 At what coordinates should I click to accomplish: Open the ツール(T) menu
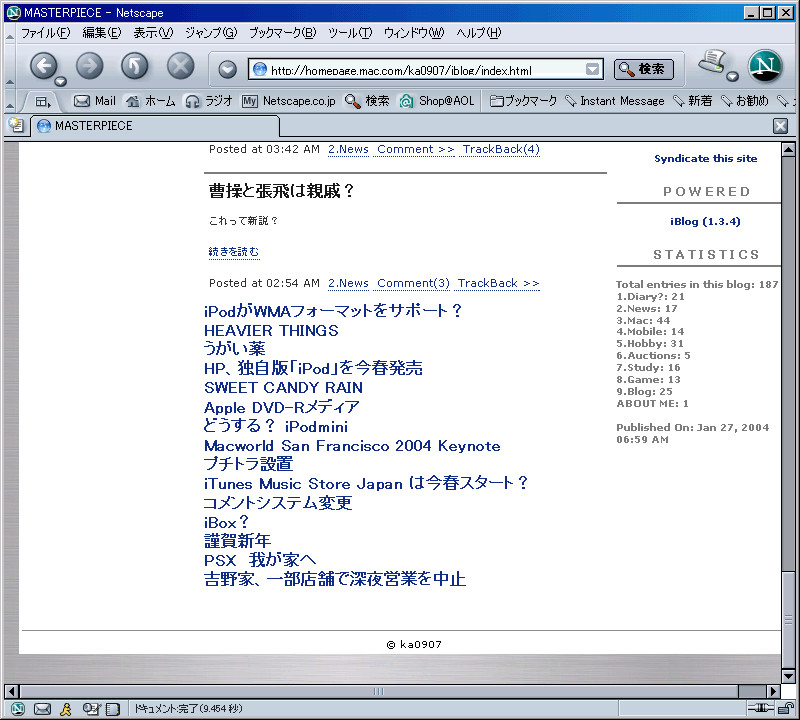click(350, 33)
